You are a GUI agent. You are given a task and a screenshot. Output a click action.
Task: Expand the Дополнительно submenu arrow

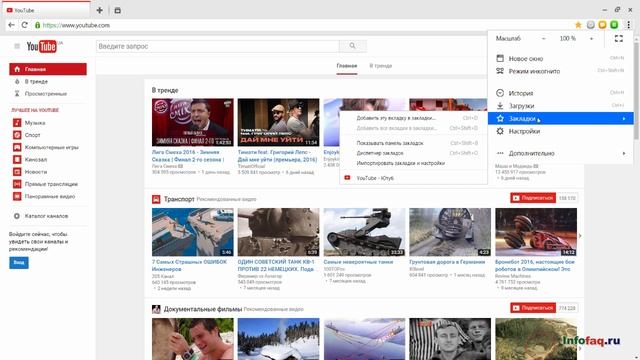click(x=624, y=153)
